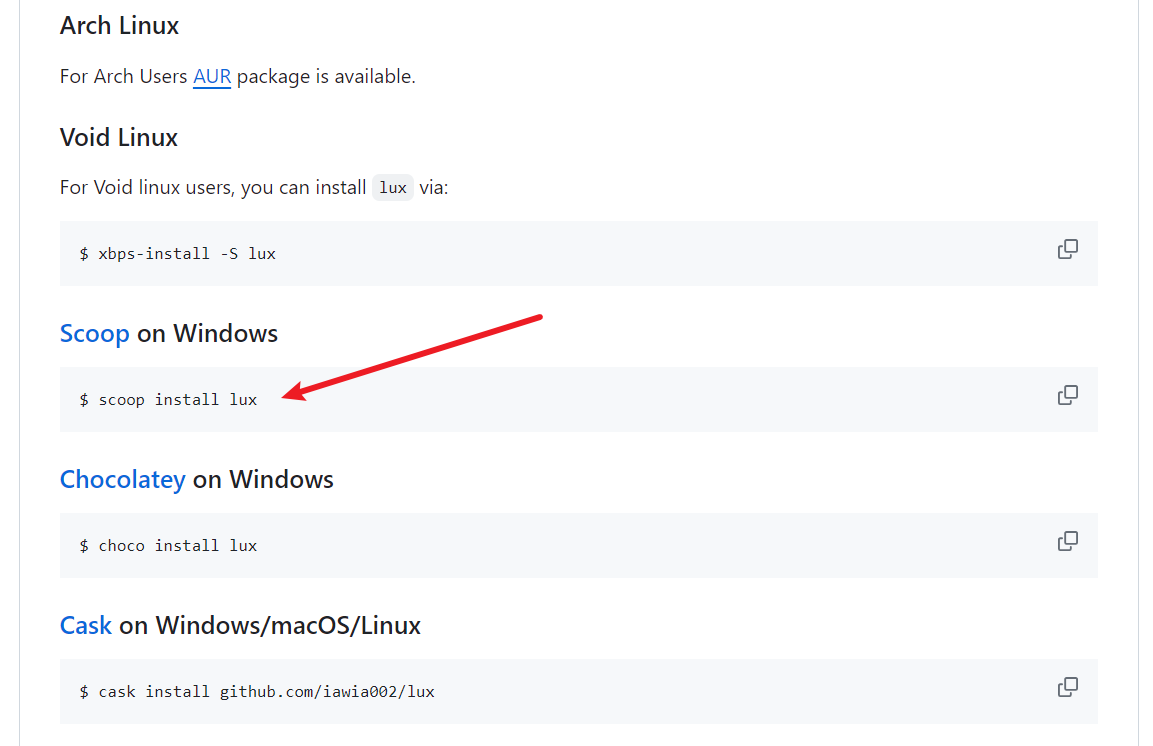1153x746 pixels.
Task: Click 'on Windows/macOS/Linux' heading text
Action: click(270, 625)
